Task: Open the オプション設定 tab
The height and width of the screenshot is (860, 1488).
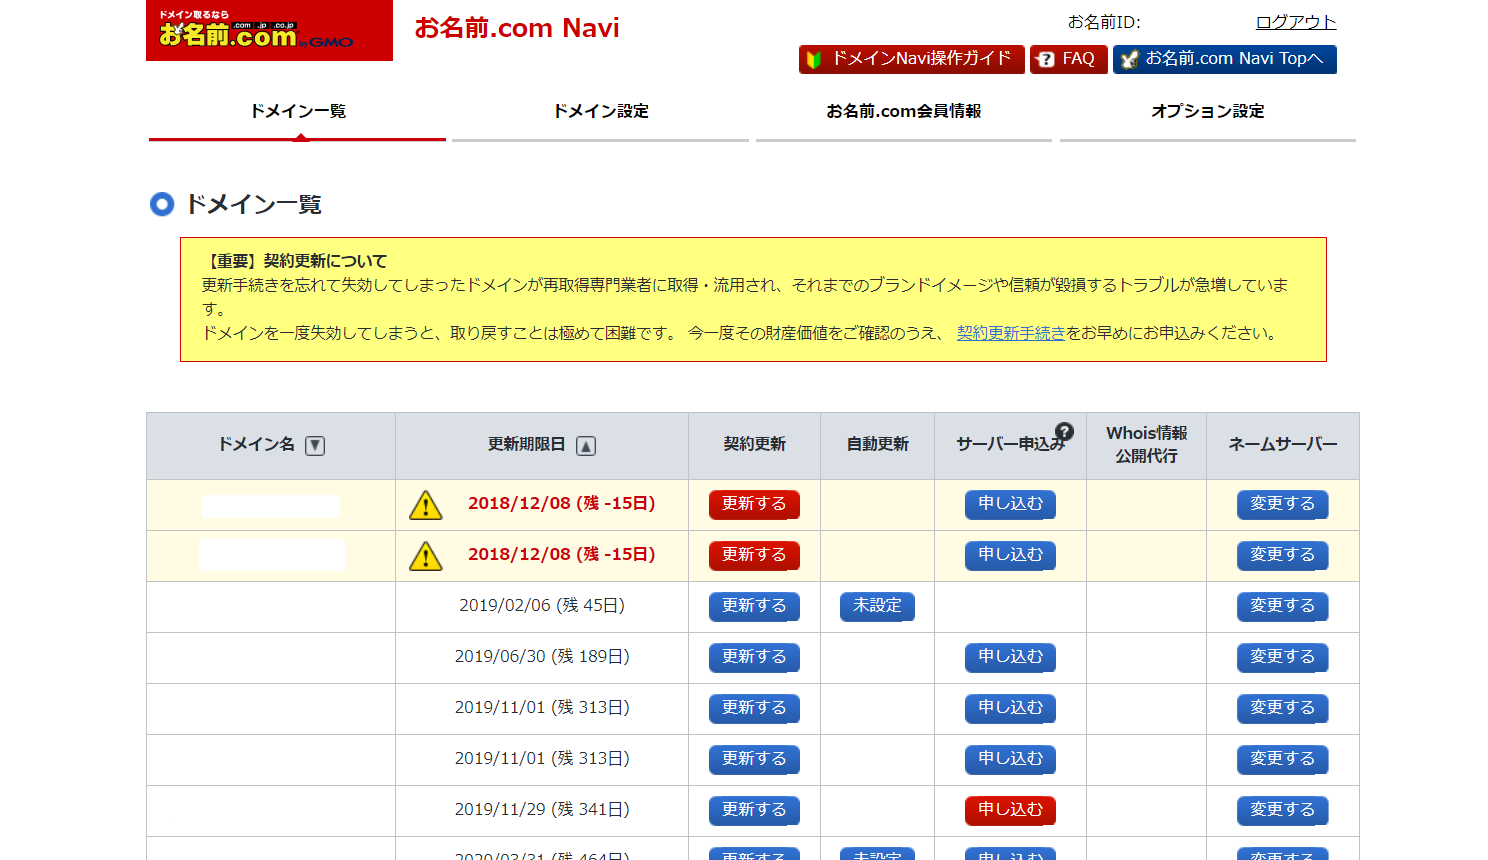Action: click(1208, 112)
